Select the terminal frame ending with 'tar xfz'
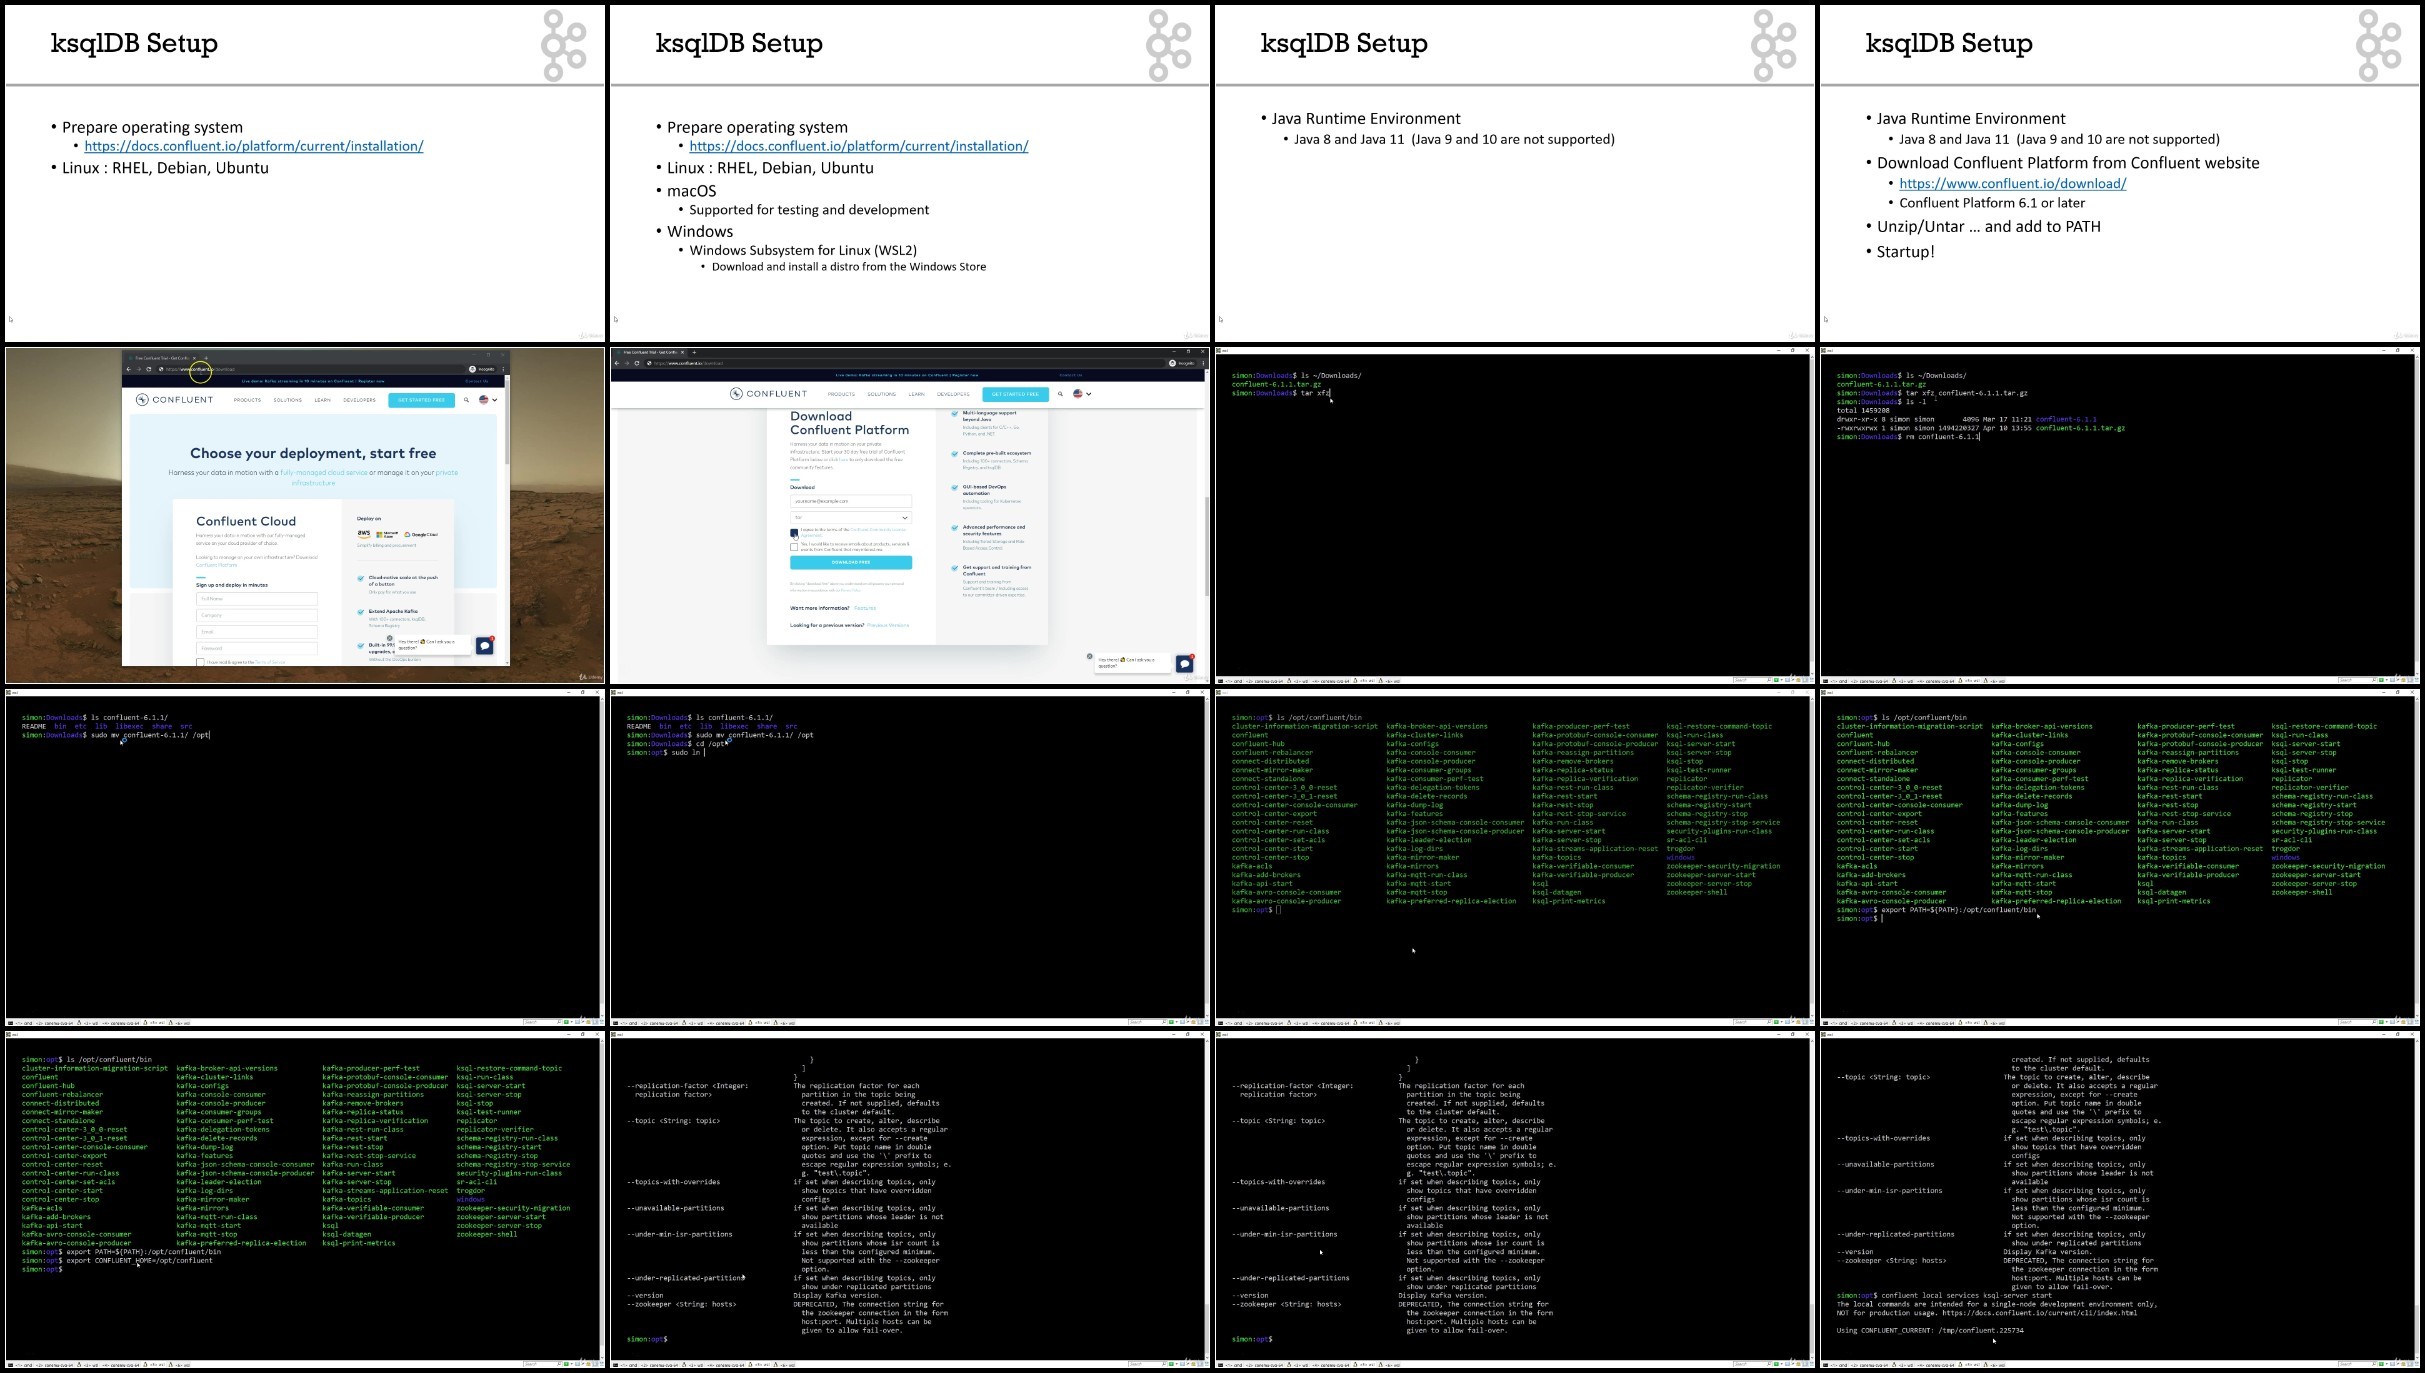 coord(1514,516)
